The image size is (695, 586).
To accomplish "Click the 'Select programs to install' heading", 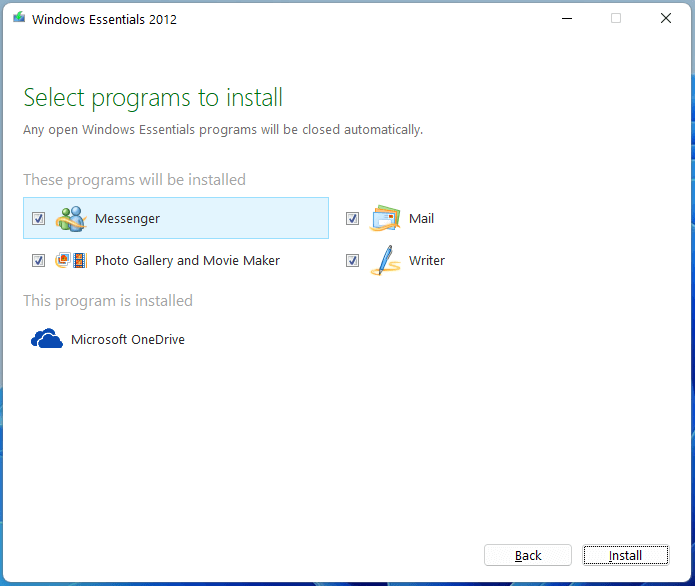I will pos(153,98).
